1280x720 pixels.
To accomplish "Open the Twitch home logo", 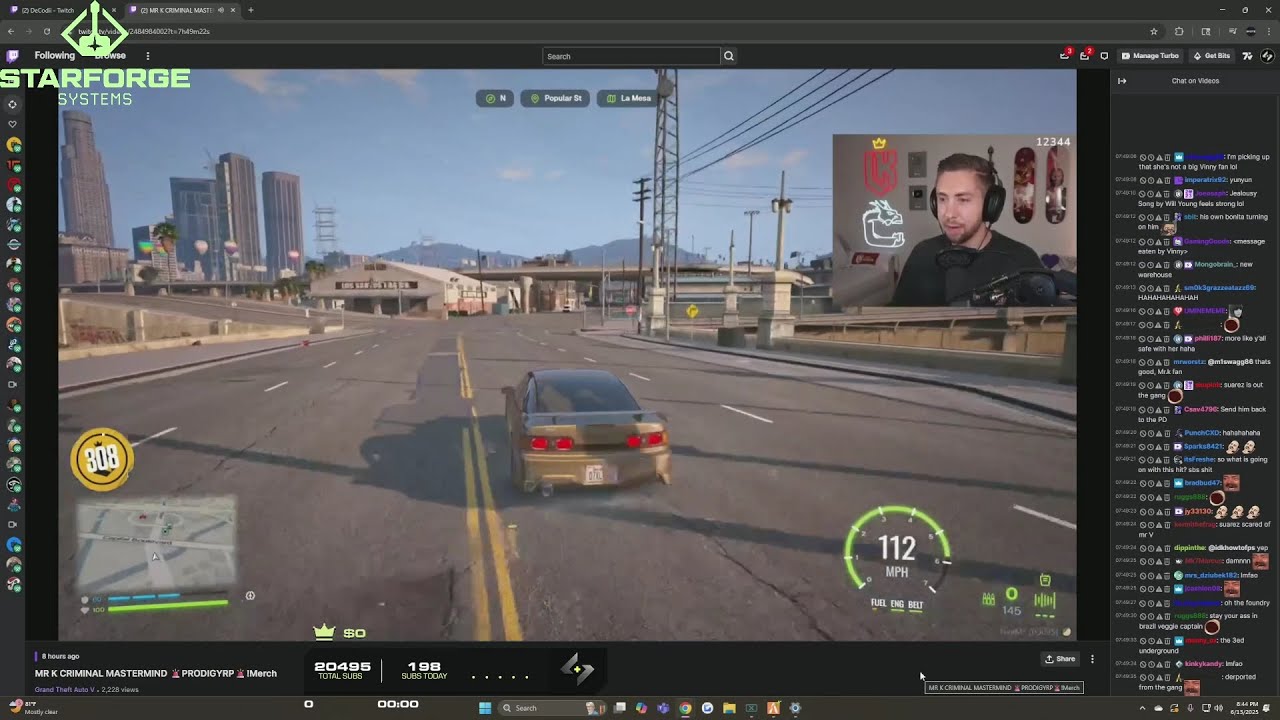I will [12, 56].
